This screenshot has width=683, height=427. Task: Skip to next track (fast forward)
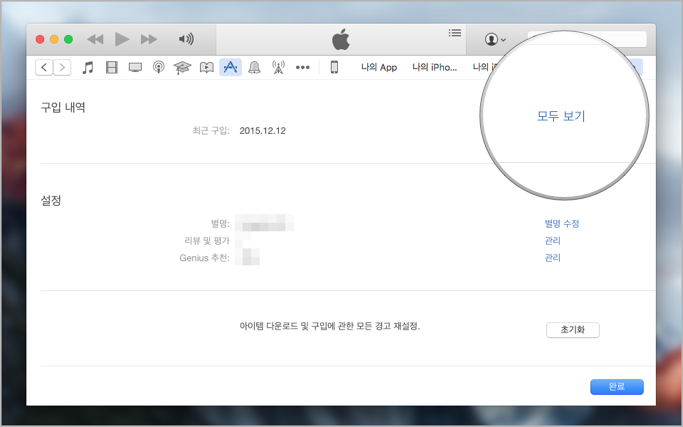point(149,39)
